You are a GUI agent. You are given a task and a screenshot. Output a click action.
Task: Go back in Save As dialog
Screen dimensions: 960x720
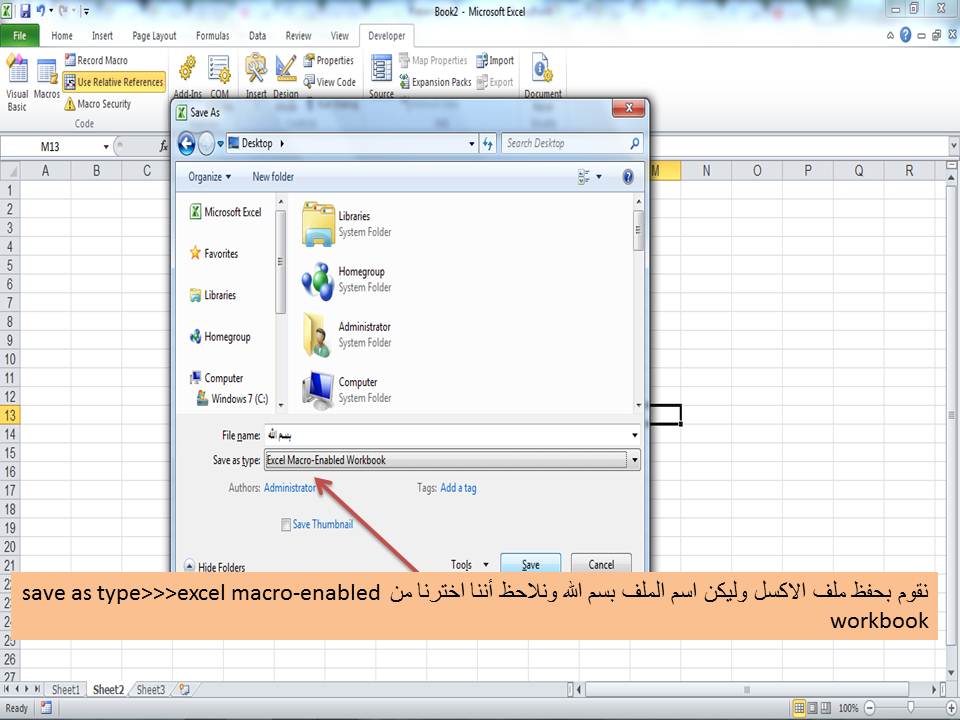click(187, 144)
